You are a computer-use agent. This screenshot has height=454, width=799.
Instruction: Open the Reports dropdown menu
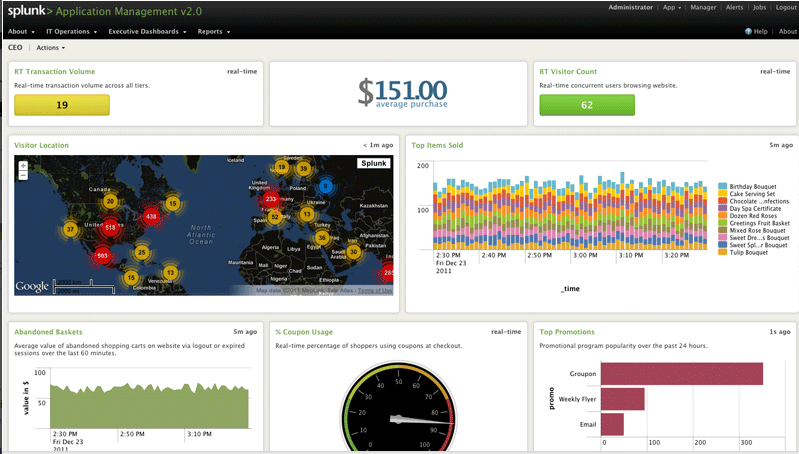pyautogui.click(x=214, y=32)
